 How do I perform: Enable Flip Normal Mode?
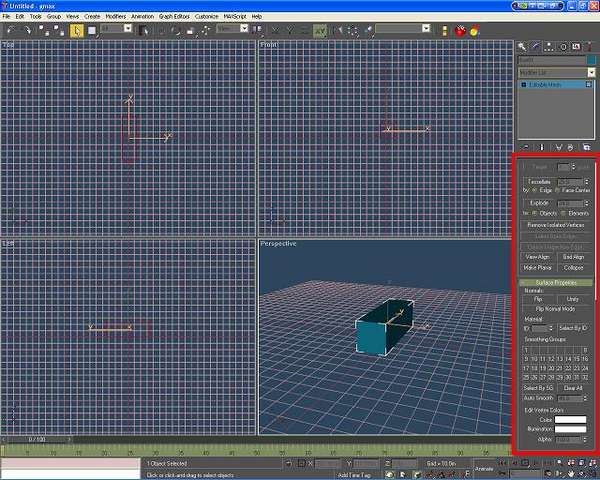pyautogui.click(x=555, y=309)
